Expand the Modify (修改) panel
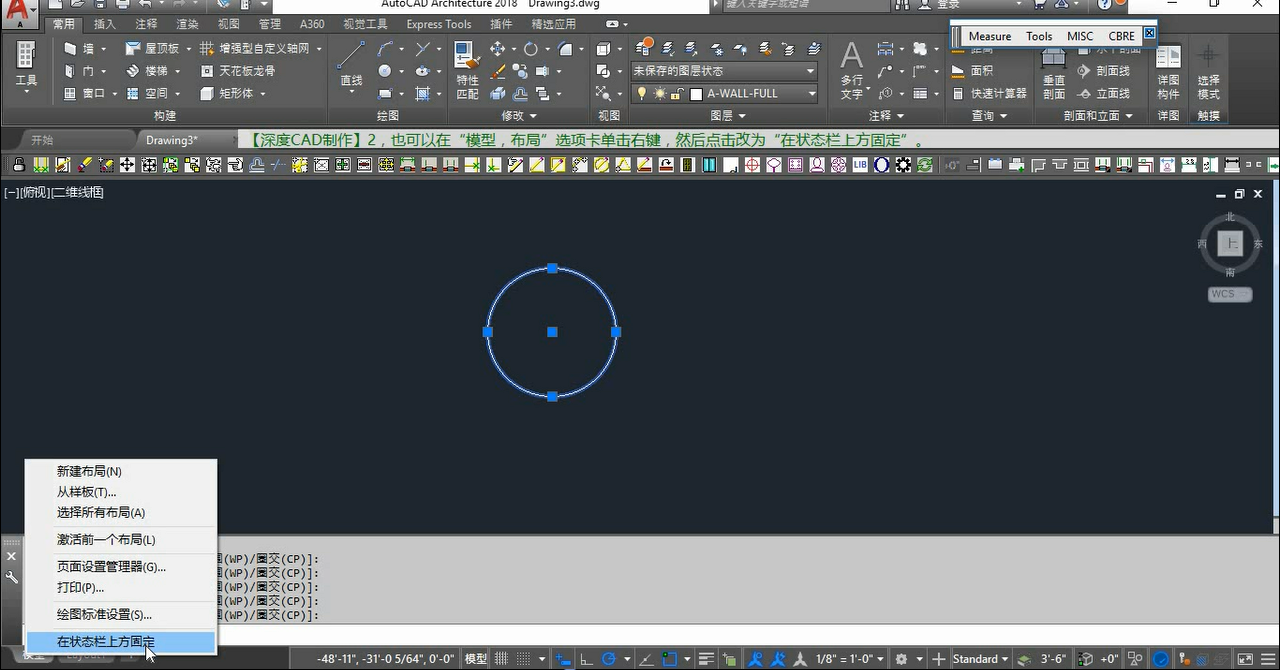The height and width of the screenshot is (670, 1280). 519,116
